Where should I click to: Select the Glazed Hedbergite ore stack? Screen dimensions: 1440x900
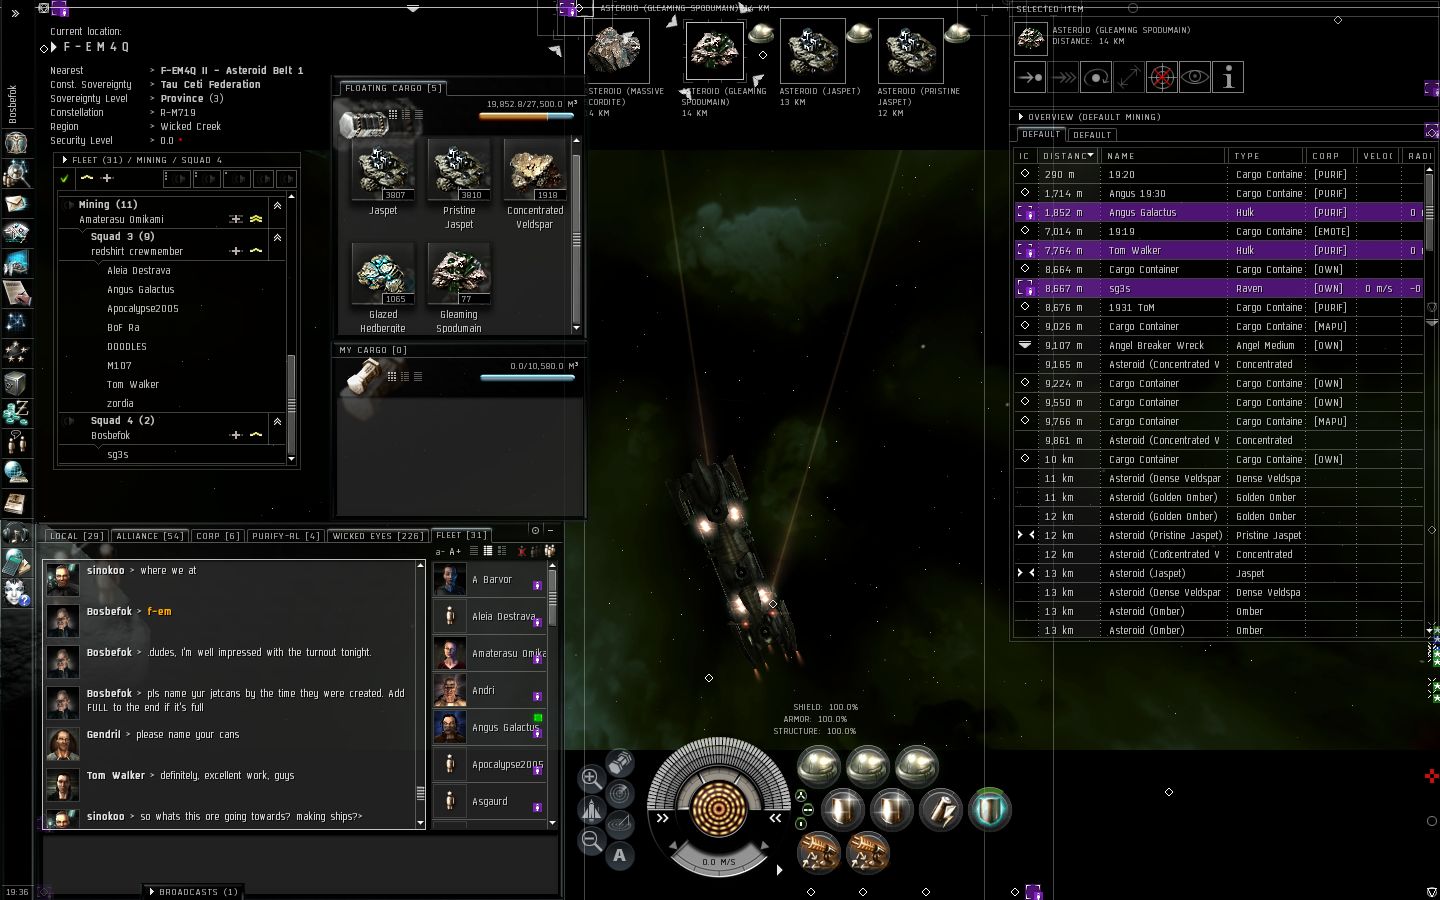point(383,289)
